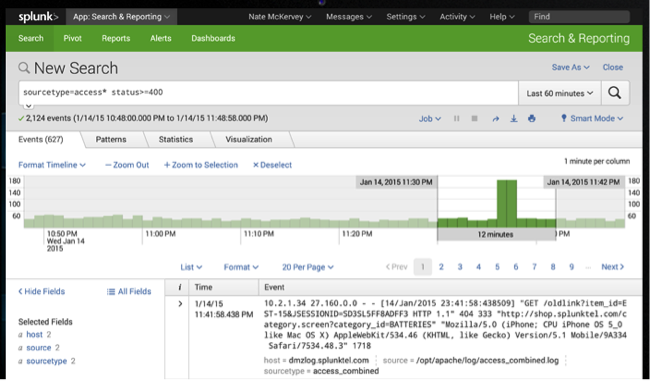This screenshot has width=650, height=382.
Task: Export search results with download icon
Action: [514, 119]
